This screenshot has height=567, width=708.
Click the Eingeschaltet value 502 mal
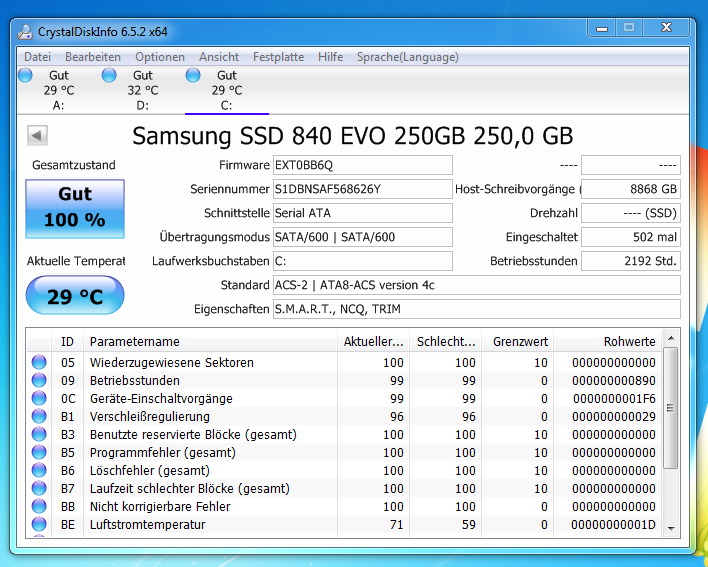coord(631,237)
